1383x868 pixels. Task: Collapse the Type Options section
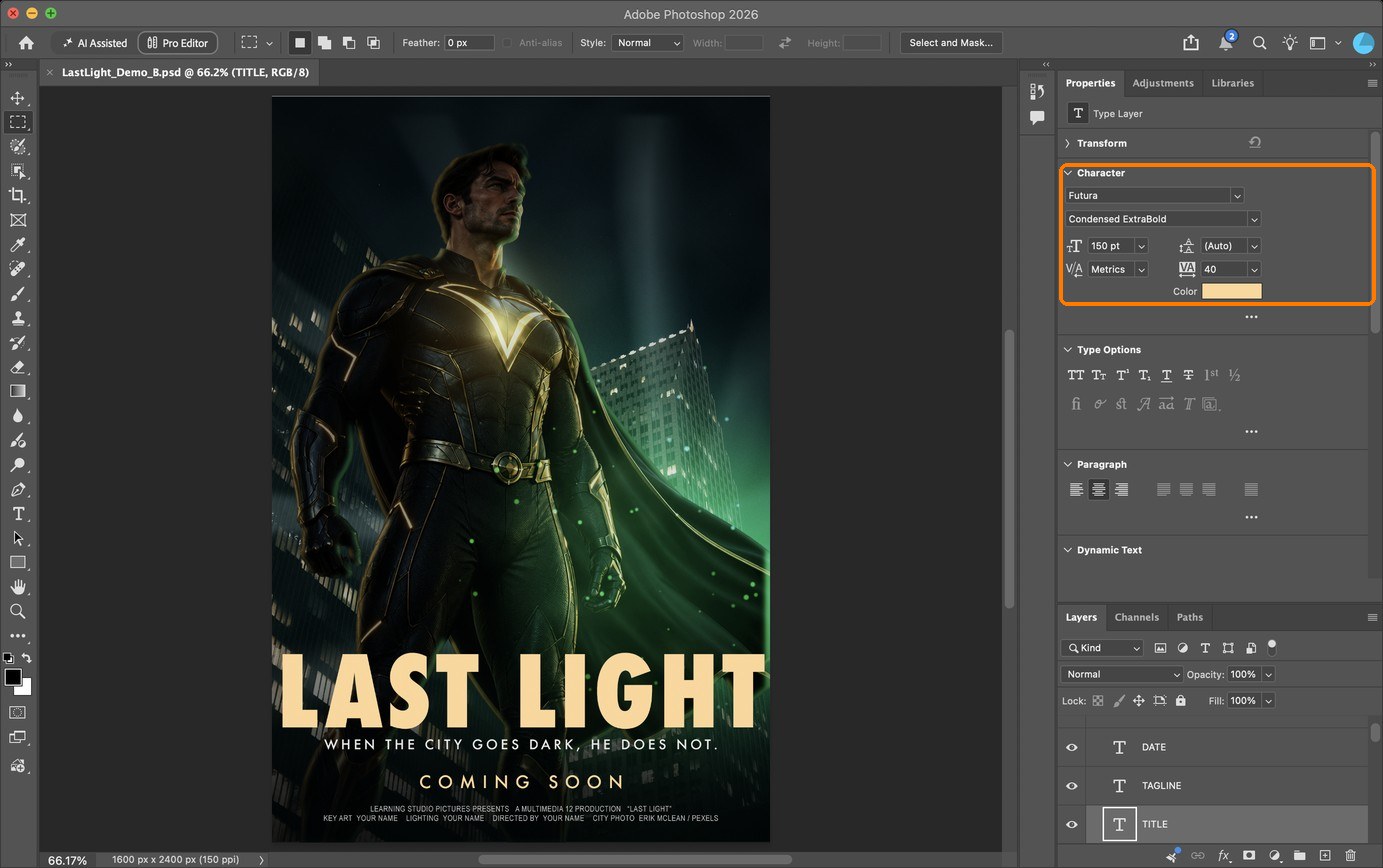[1068, 350]
